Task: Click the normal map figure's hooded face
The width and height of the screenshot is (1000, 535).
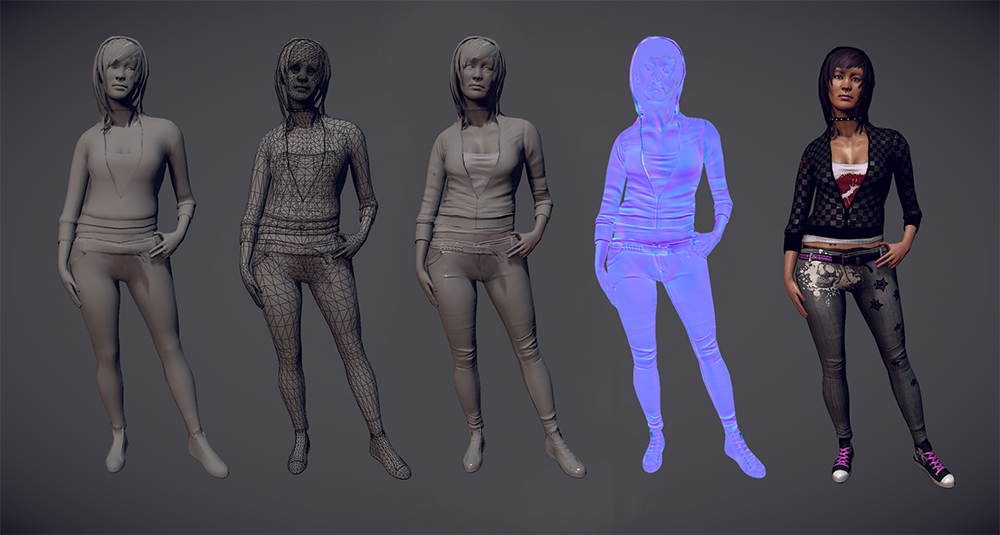Action: [x=658, y=78]
